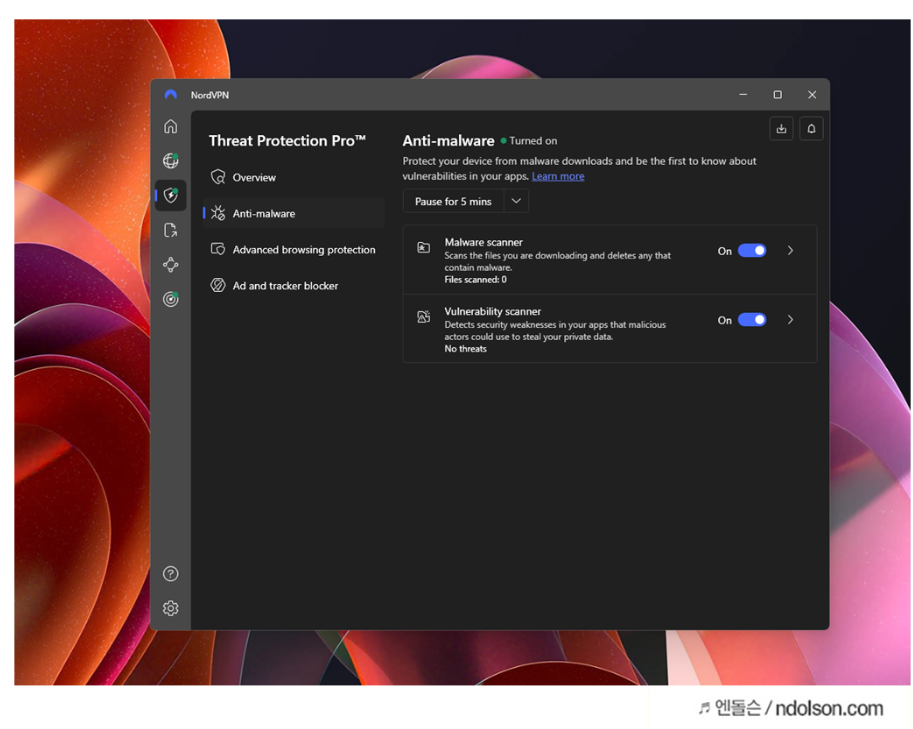Click the Overview shield icon
Image resolution: width=913 pixels, height=729 pixels.
coord(218,177)
